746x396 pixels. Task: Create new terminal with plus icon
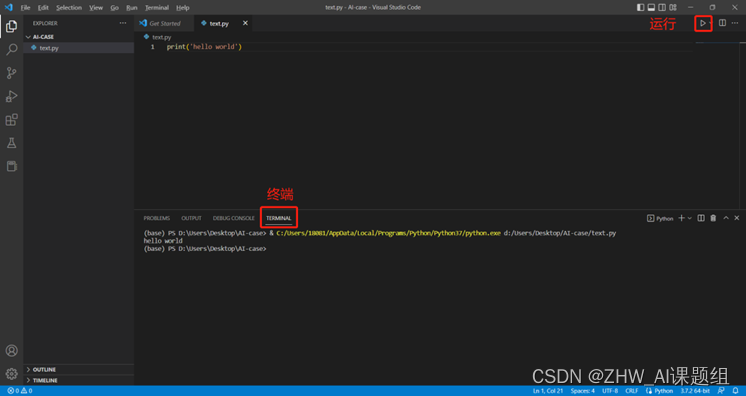point(681,218)
